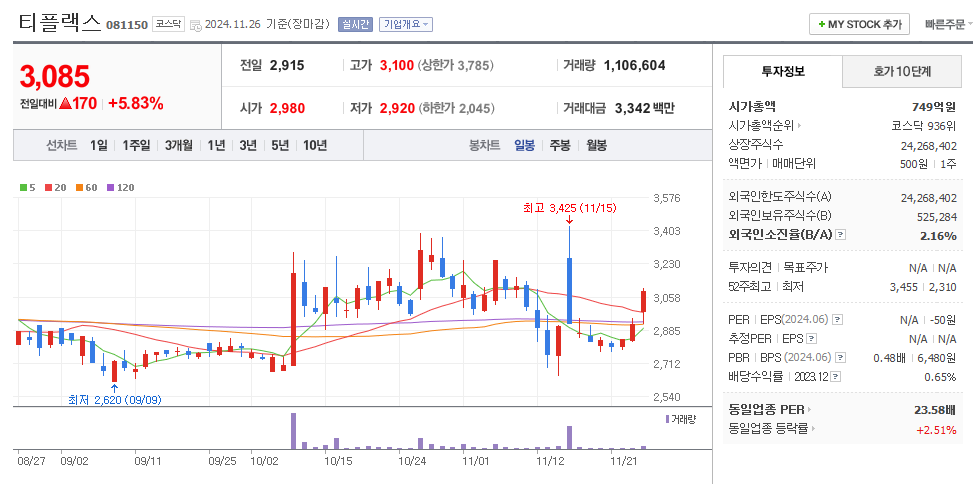
Task: Click the red 20-day moving average legend
Action: point(54,188)
